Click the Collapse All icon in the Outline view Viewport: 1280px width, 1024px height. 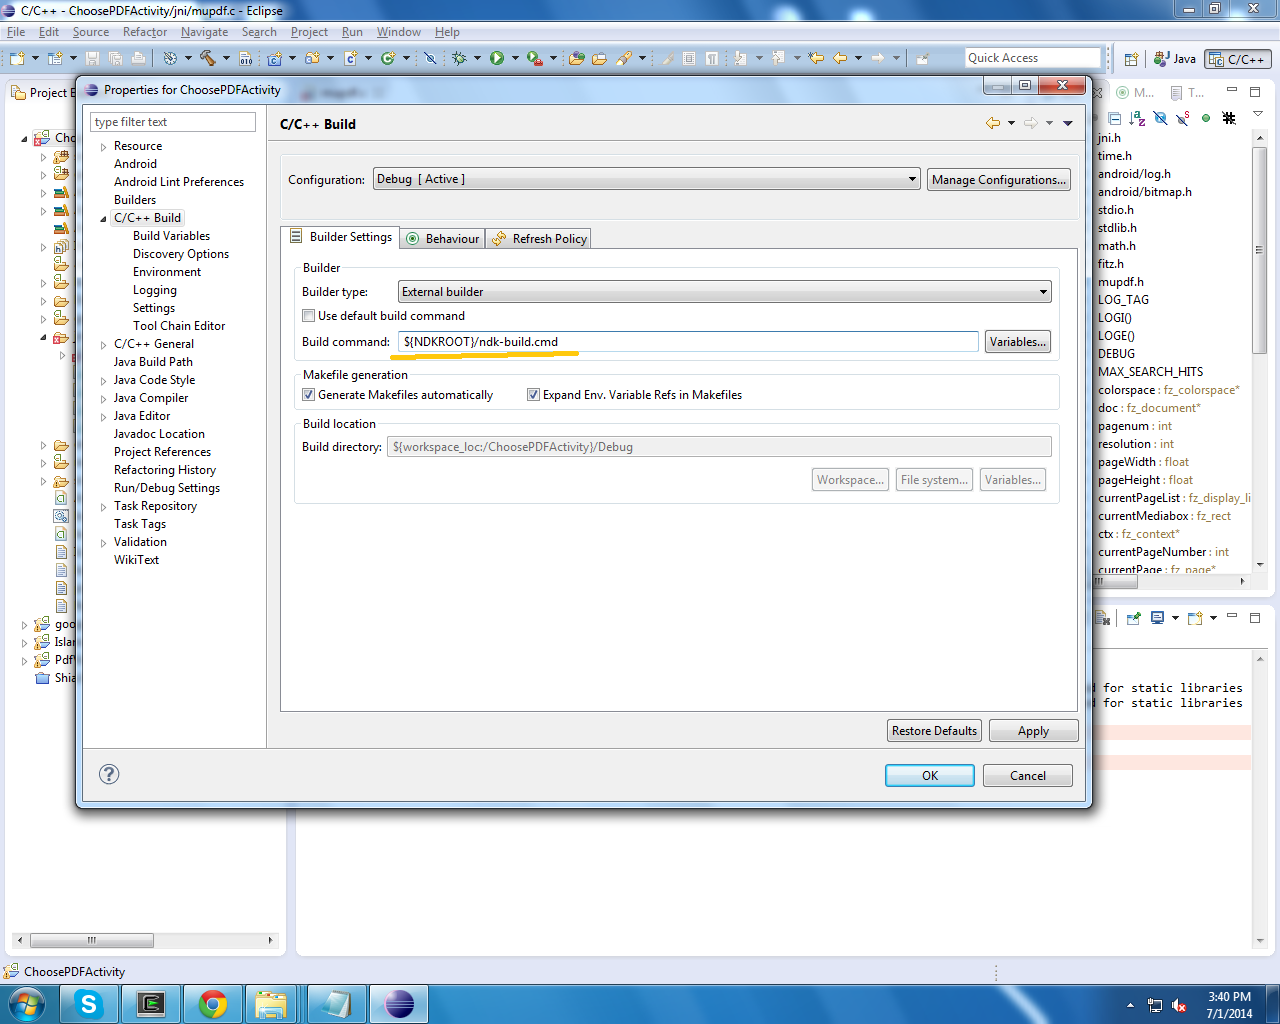click(x=1115, y=118)
